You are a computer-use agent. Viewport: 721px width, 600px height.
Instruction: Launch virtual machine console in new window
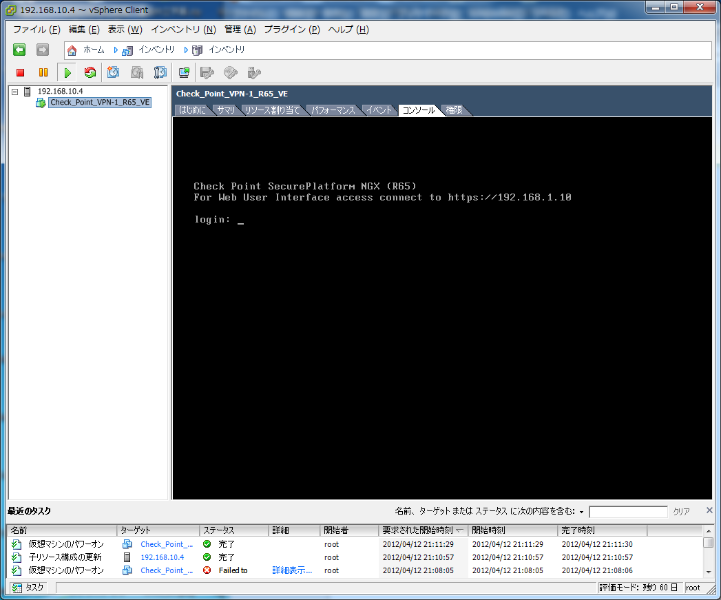tap(184, 72)
